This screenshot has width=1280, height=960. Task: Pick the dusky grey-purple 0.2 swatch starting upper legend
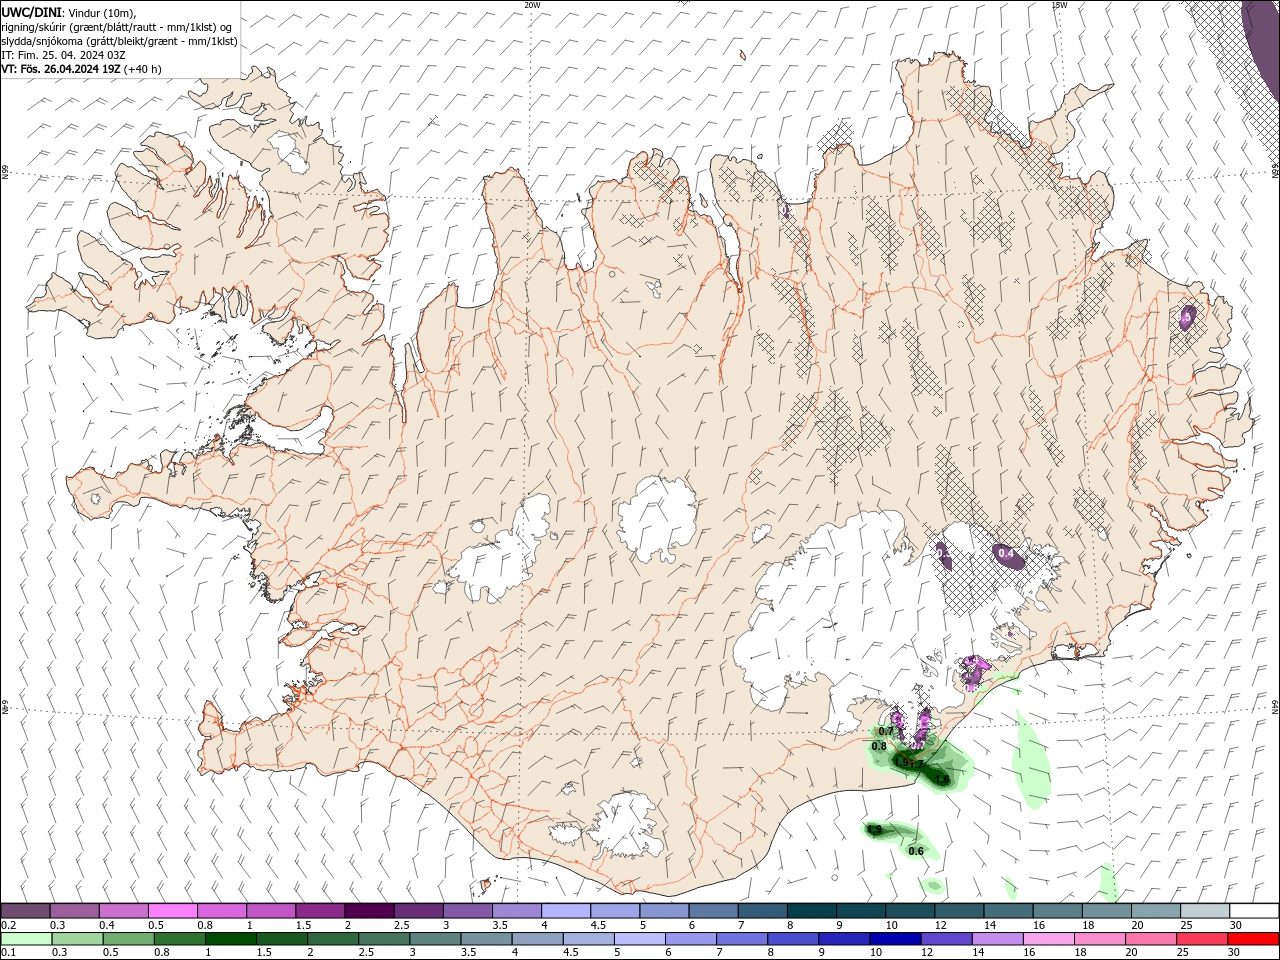tap(26, 911)
